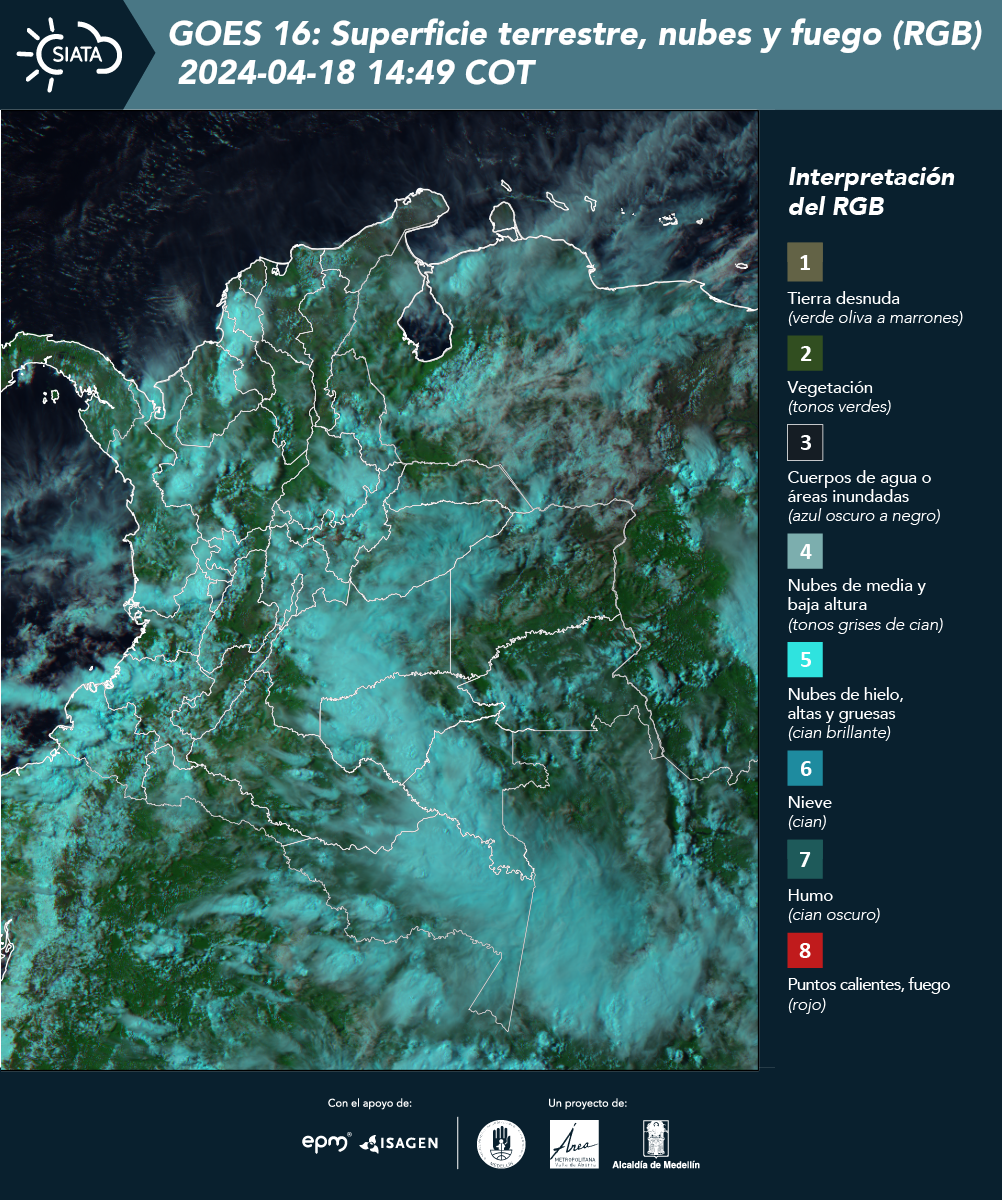Click 'Con el apoyo de:' text
The width and height of the screenshot is (1002, 1200).
coord(370,1103)
